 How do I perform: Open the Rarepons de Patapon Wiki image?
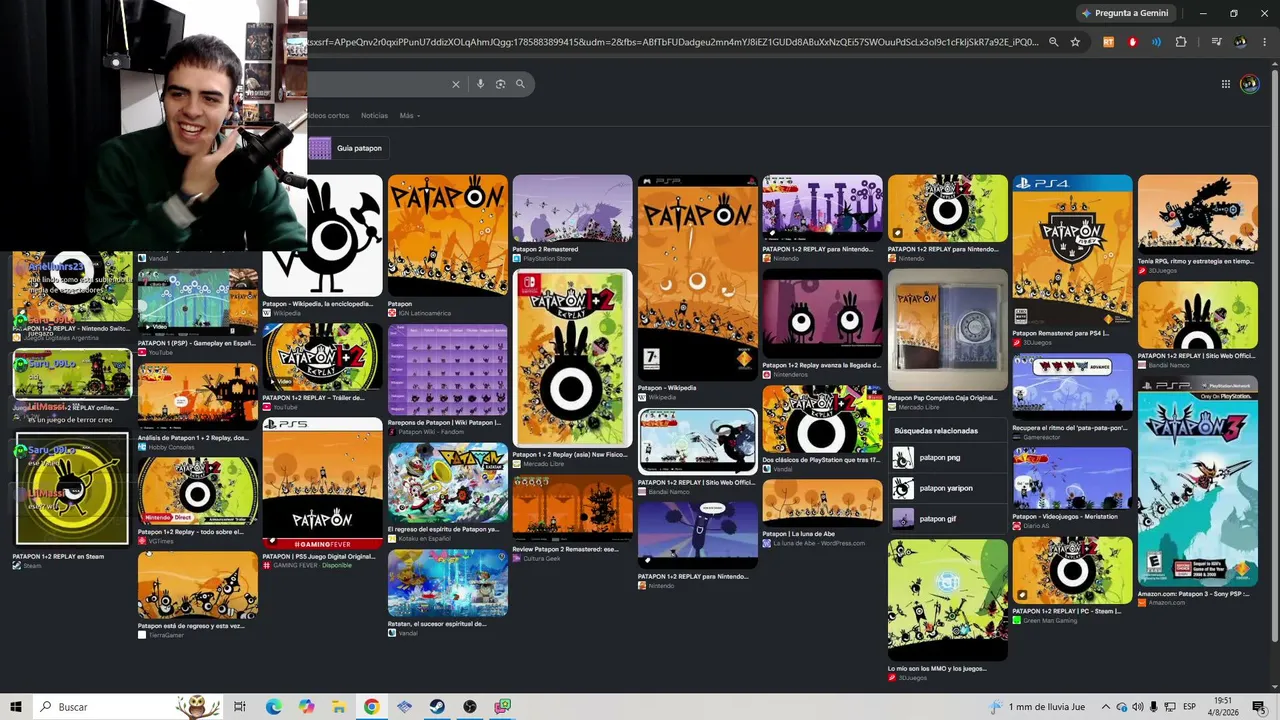[x=447, y=370]
